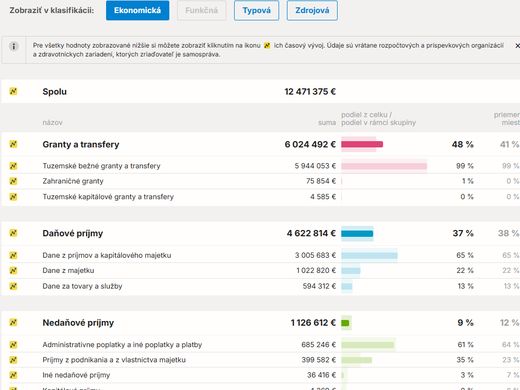Screen dimensions: 520x390
Task: Click the Granty a transfery percentage bar
Action: (x=362, y=144)
